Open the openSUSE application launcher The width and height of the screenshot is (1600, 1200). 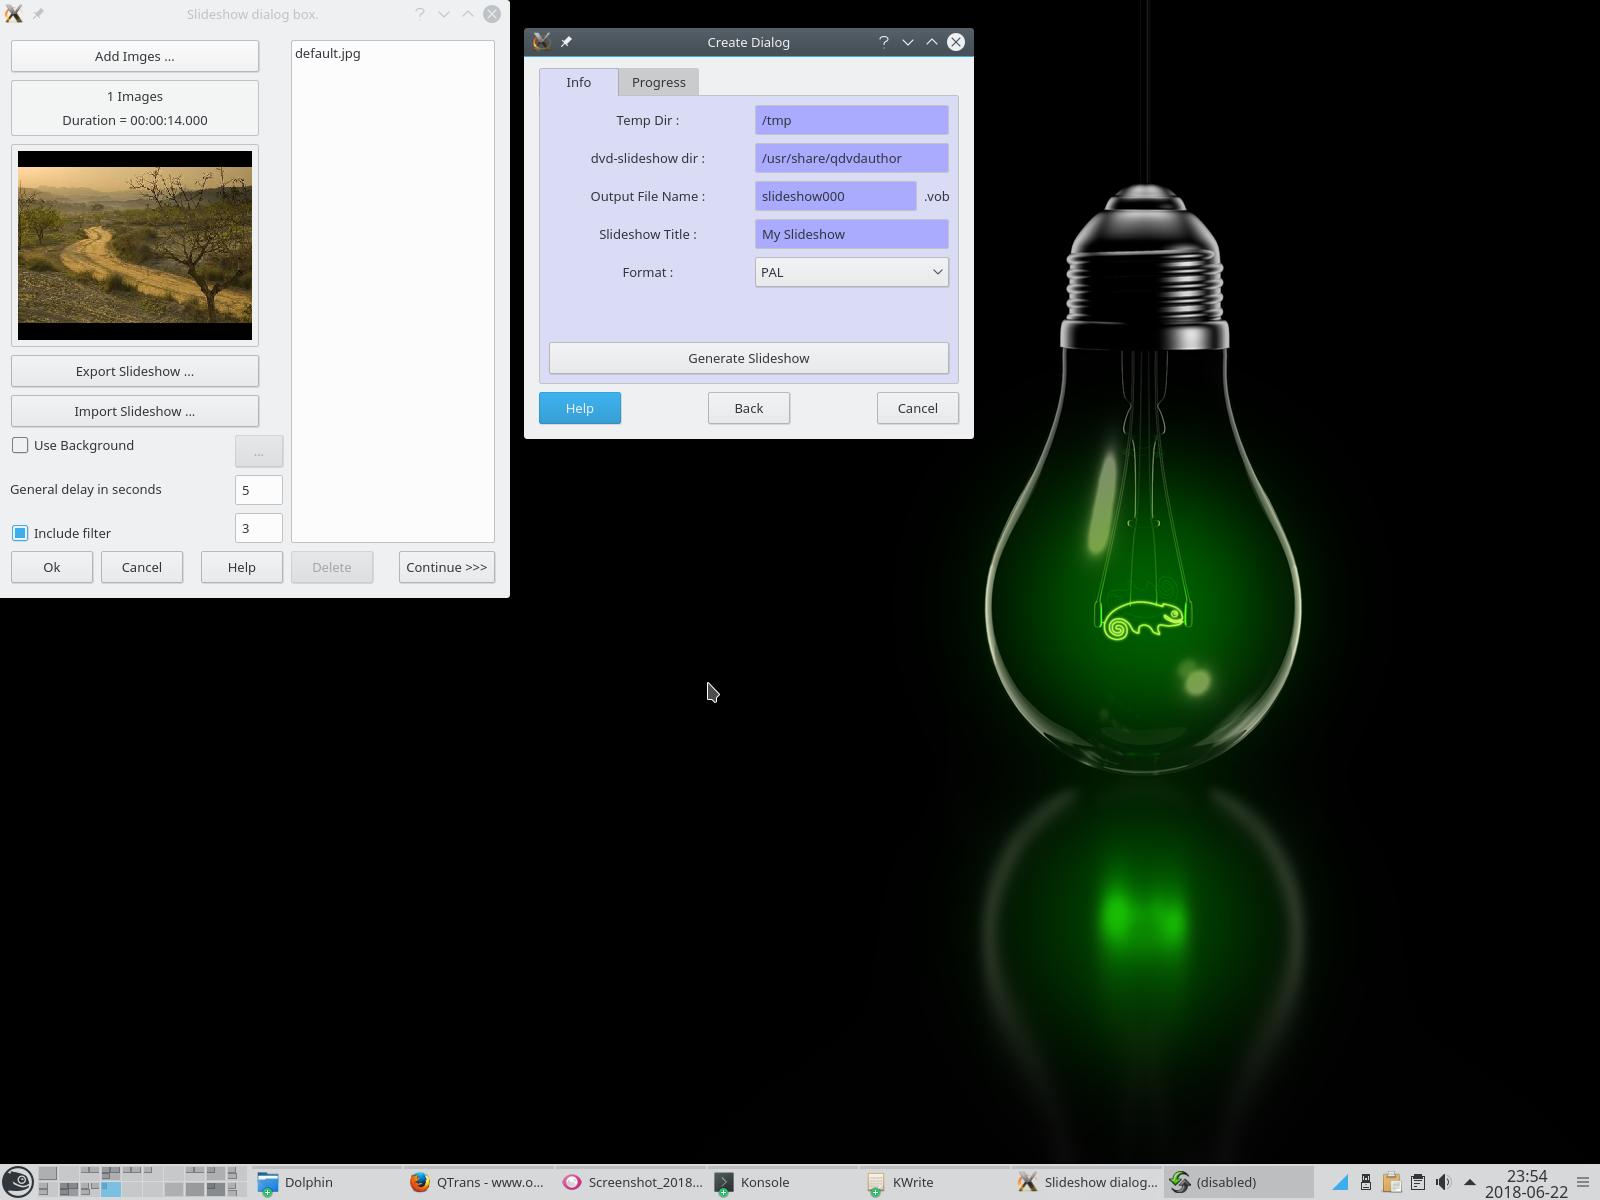[17, 1182]
